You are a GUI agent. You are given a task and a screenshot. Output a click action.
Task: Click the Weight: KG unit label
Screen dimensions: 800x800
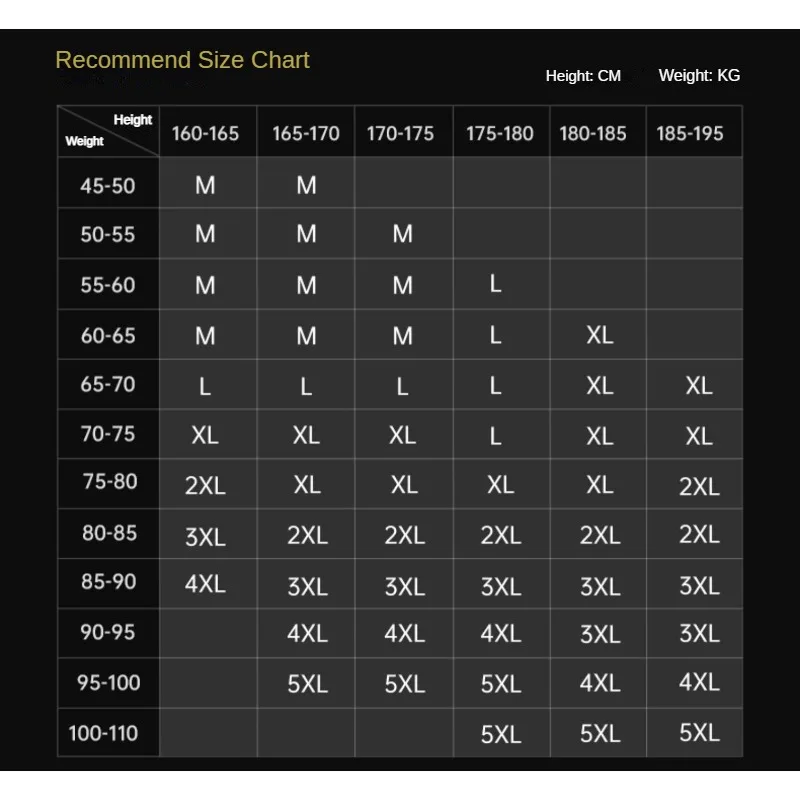coord(699,76)
